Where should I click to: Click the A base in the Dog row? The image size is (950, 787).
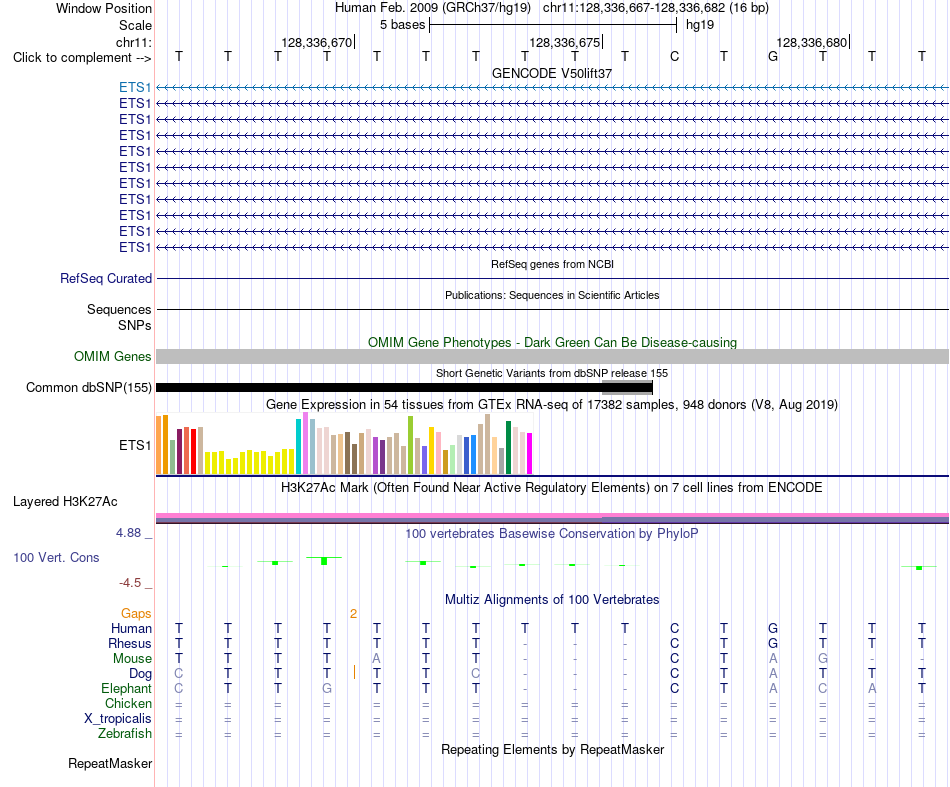[x=773, y=674]
